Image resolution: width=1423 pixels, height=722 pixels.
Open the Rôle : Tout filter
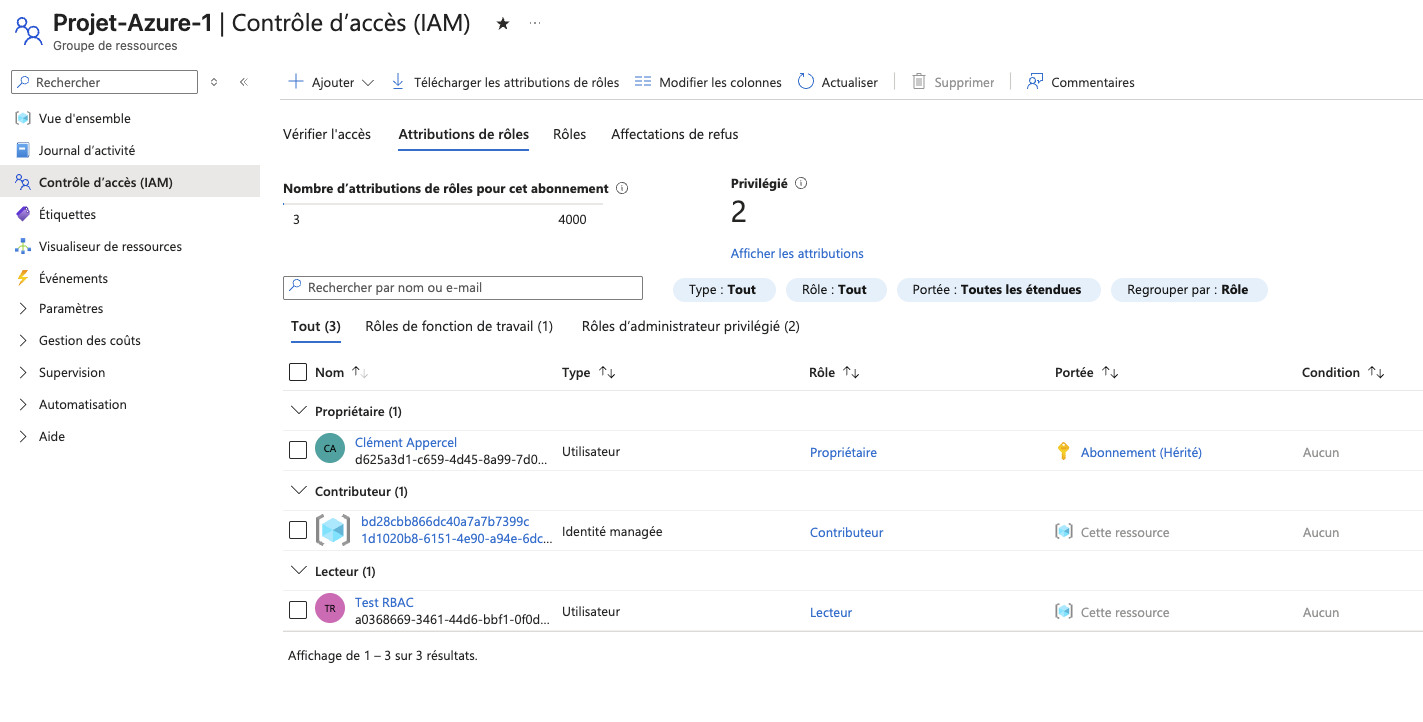tap(834, 289)
